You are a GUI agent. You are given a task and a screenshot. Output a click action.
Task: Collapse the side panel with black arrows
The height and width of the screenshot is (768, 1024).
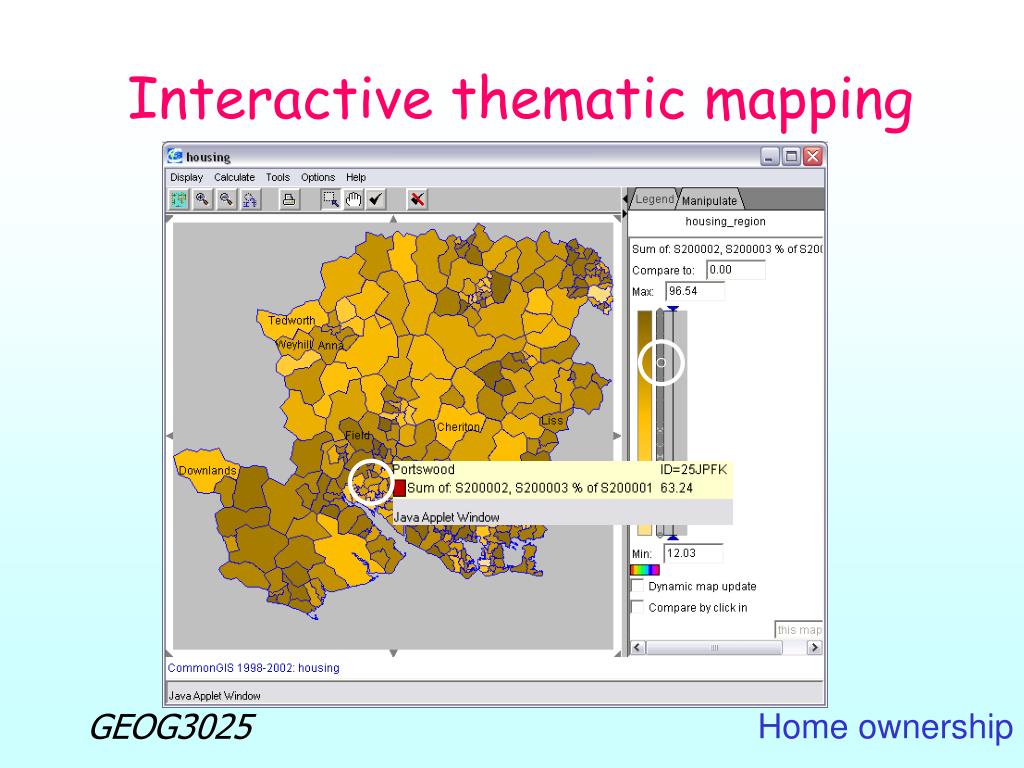(624, 204)
